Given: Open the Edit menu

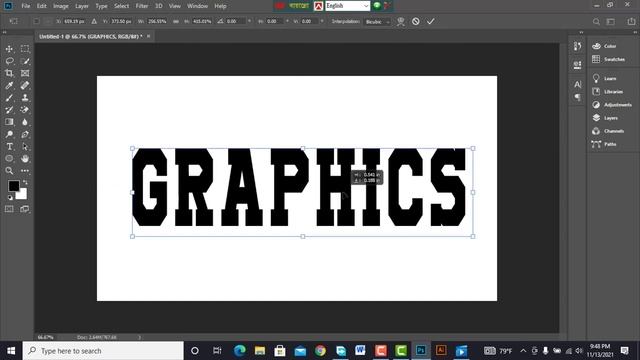Looking at the screenshot, I should [x=42, y=6].
